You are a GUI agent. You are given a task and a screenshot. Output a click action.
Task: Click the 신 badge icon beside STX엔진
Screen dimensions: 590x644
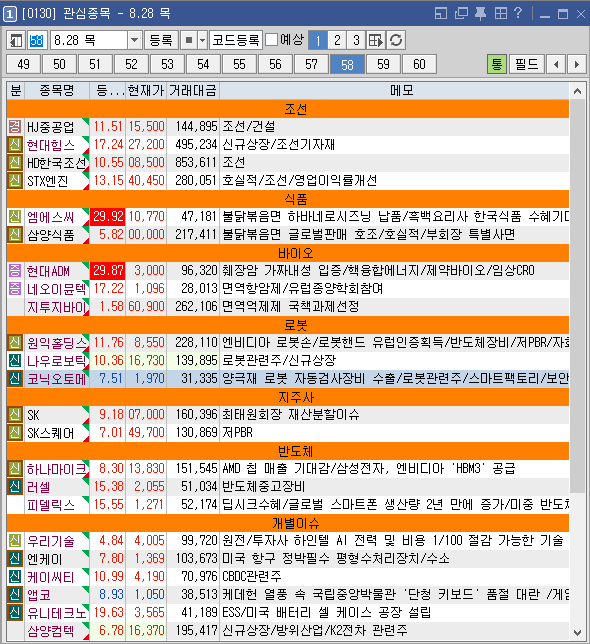click(15, 181)
